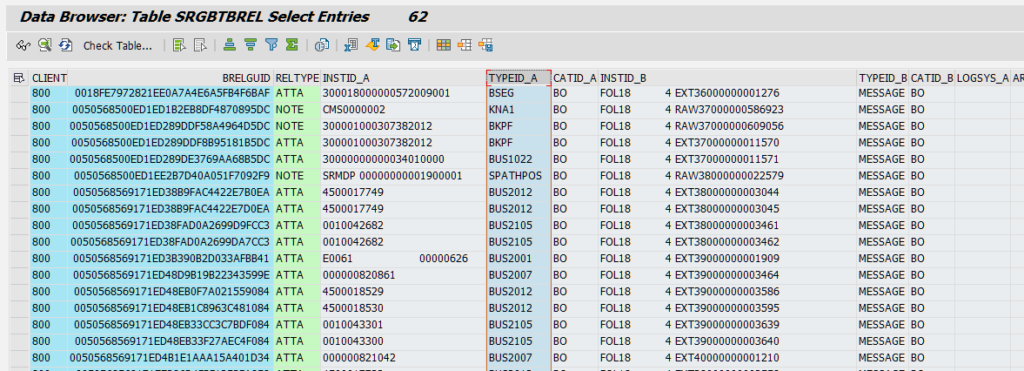Click INSTID_B cell ending RAW37000000609056
The width and height of the screenshot is (1024, 371).
727,126
